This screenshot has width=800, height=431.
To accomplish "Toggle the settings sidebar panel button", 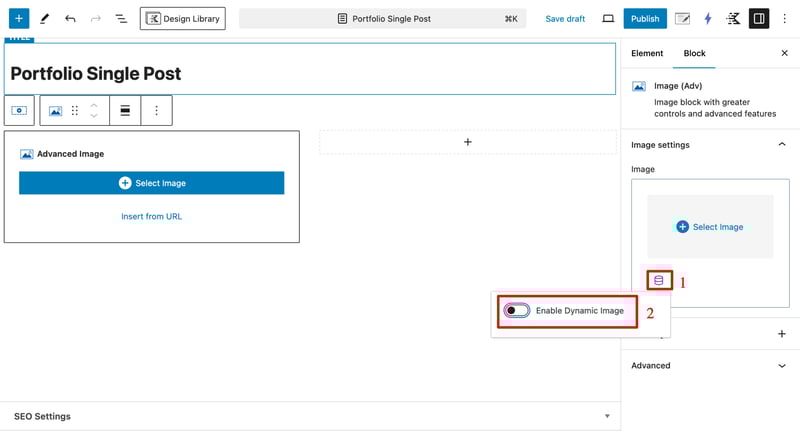I will pyautogui.click(x=759, y=18).
